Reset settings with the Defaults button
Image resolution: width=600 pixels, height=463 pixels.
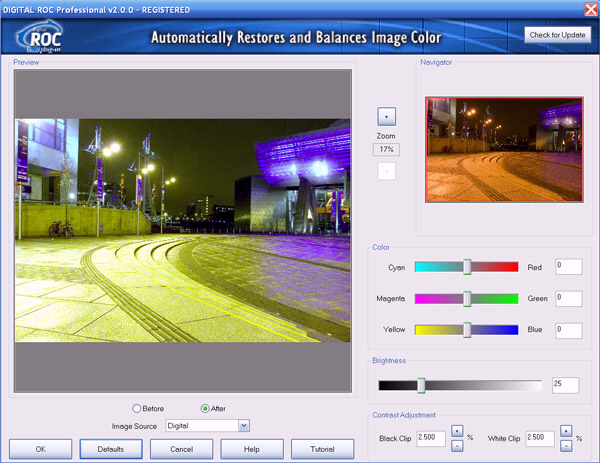pyautogui.click(x=111, y=449)
